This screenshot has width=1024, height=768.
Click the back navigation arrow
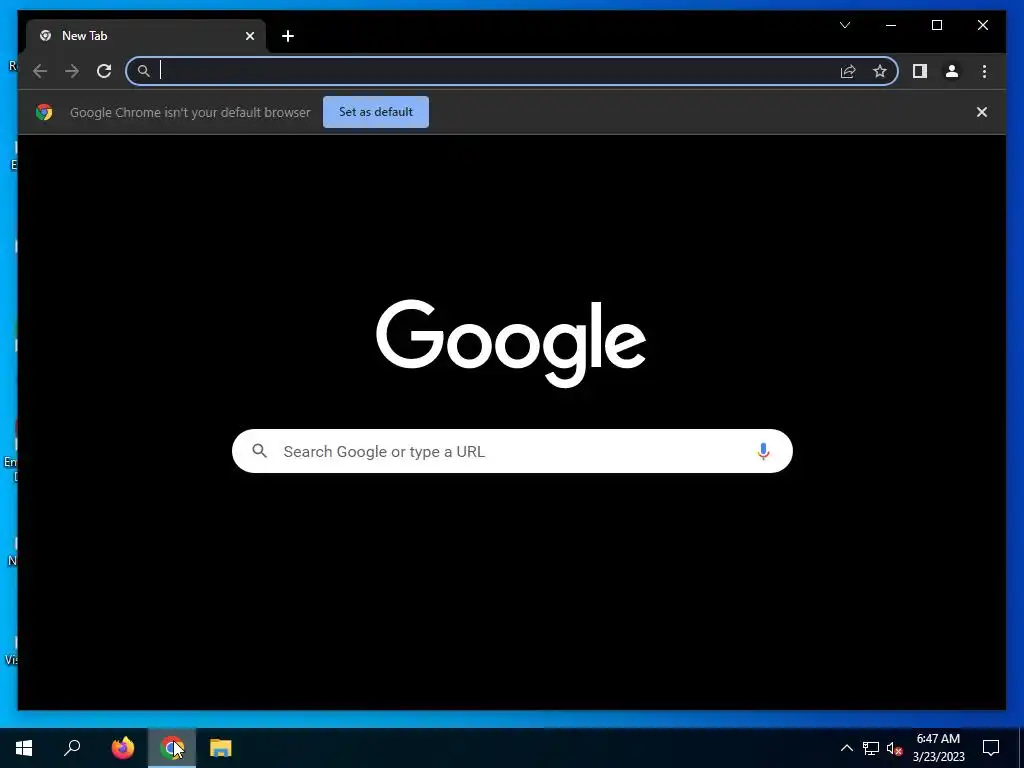click(x=40, y=71)
